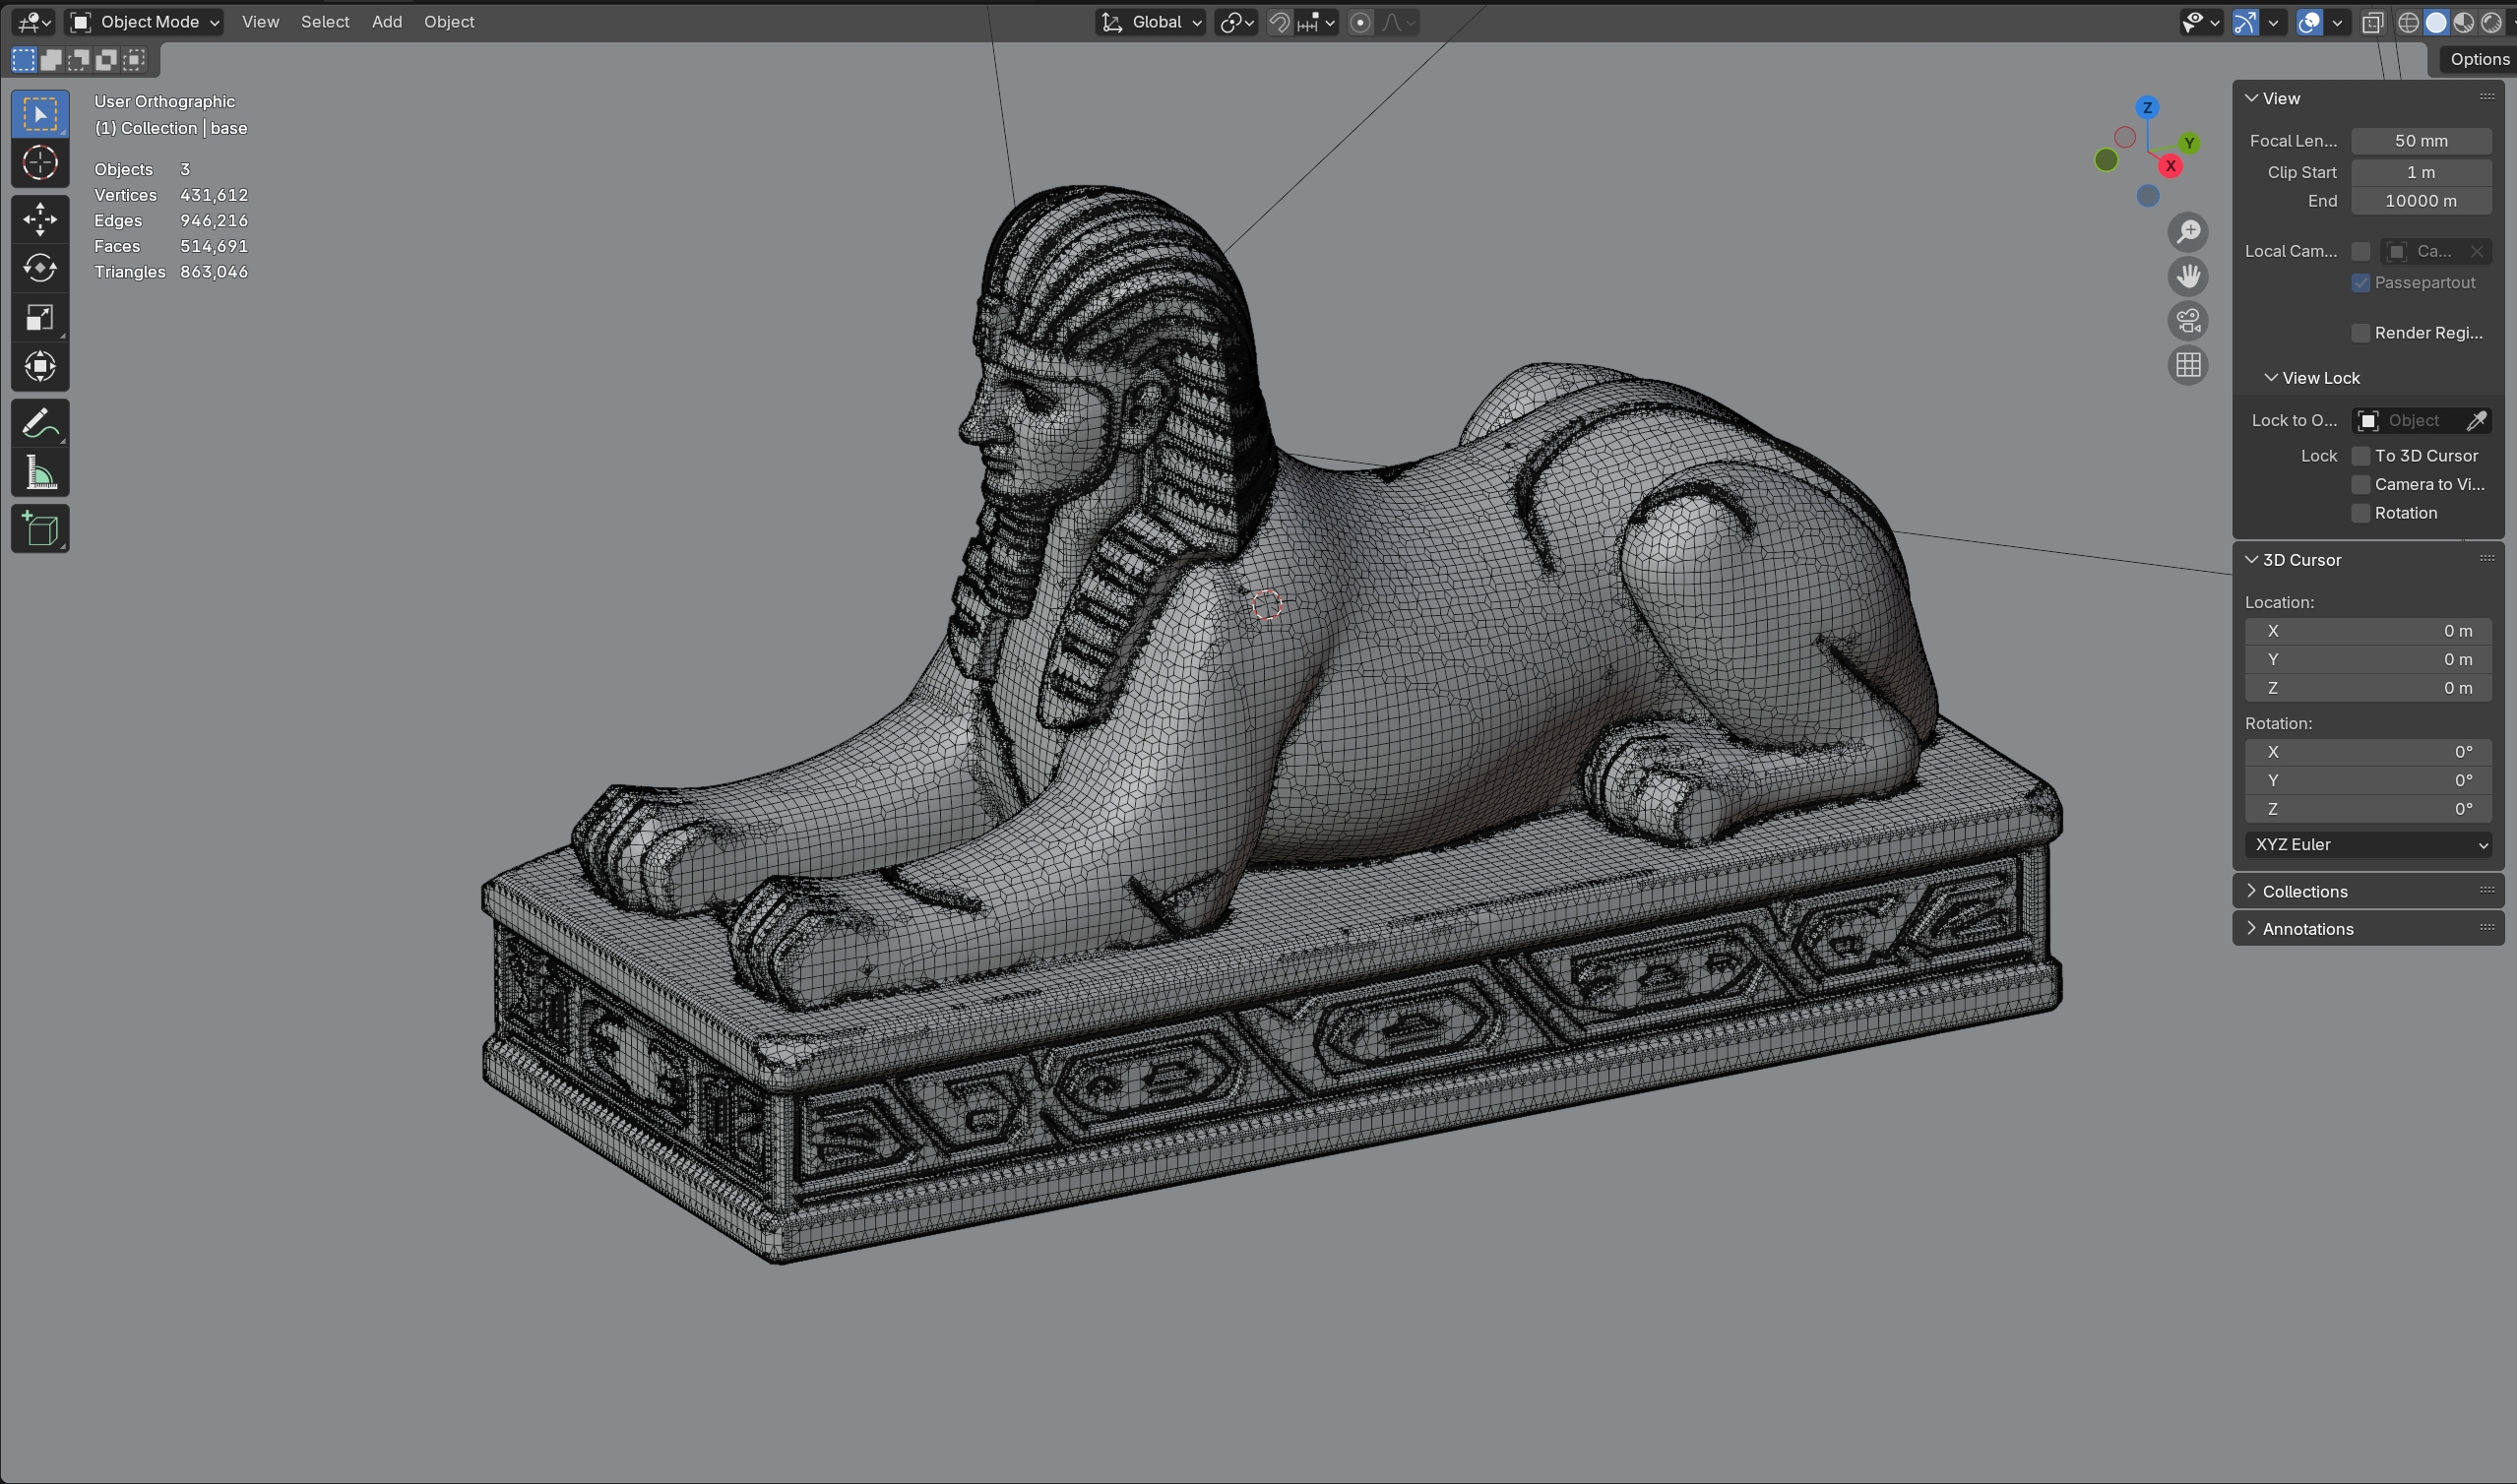
Task: Pick the Measure tool
Action: (x=40, y=473)
